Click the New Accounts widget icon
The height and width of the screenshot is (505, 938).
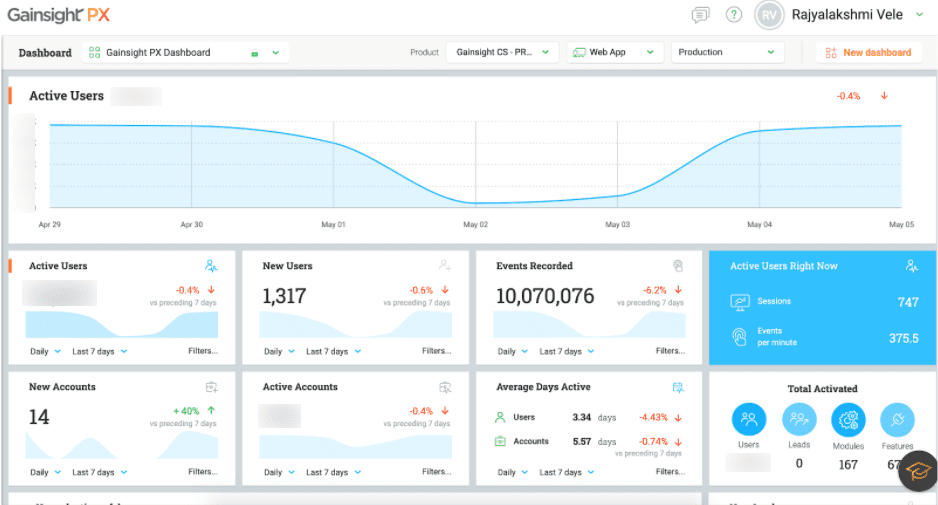point(211,387)
